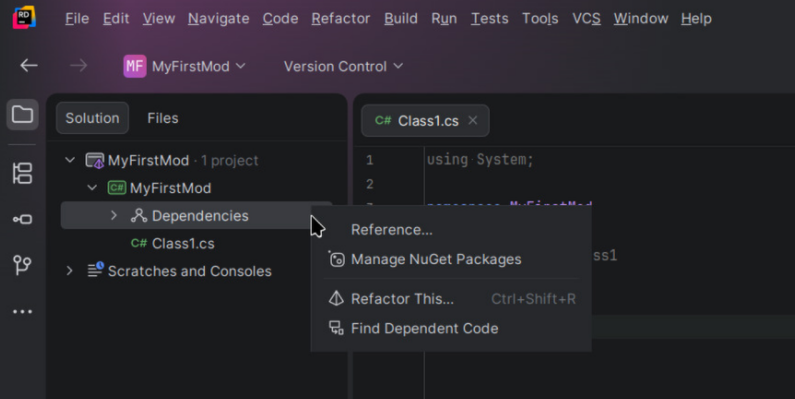795x399 pixels.
Task: Open the View menu
Action: pos(159,19)
